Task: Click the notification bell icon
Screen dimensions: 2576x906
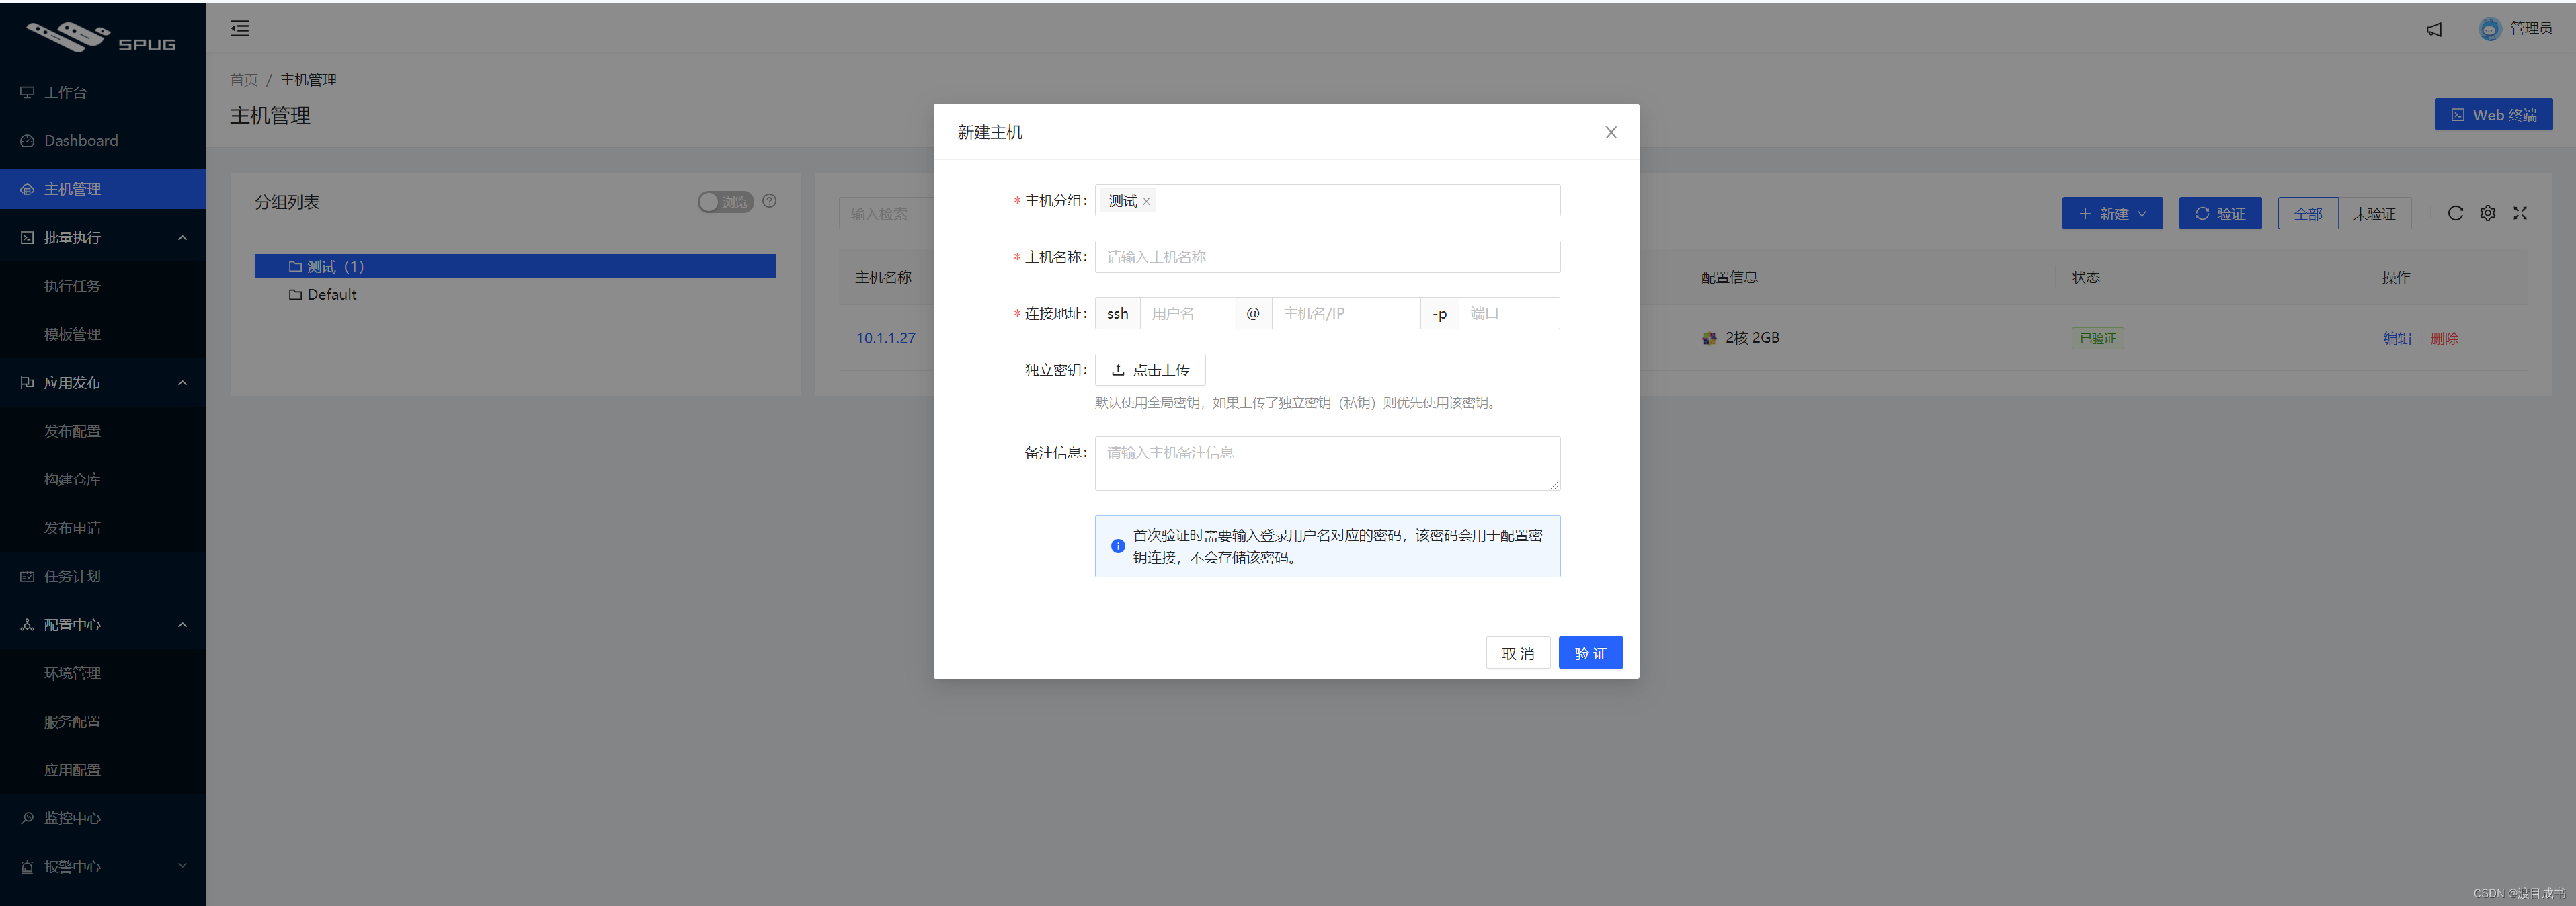Action: 2434,29
